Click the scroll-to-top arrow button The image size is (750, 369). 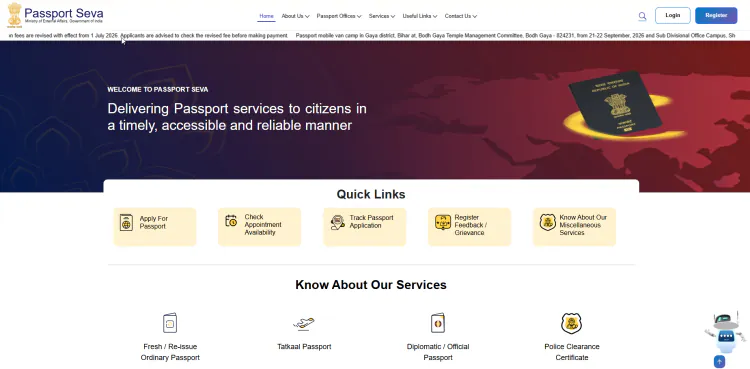pos(719,361)
